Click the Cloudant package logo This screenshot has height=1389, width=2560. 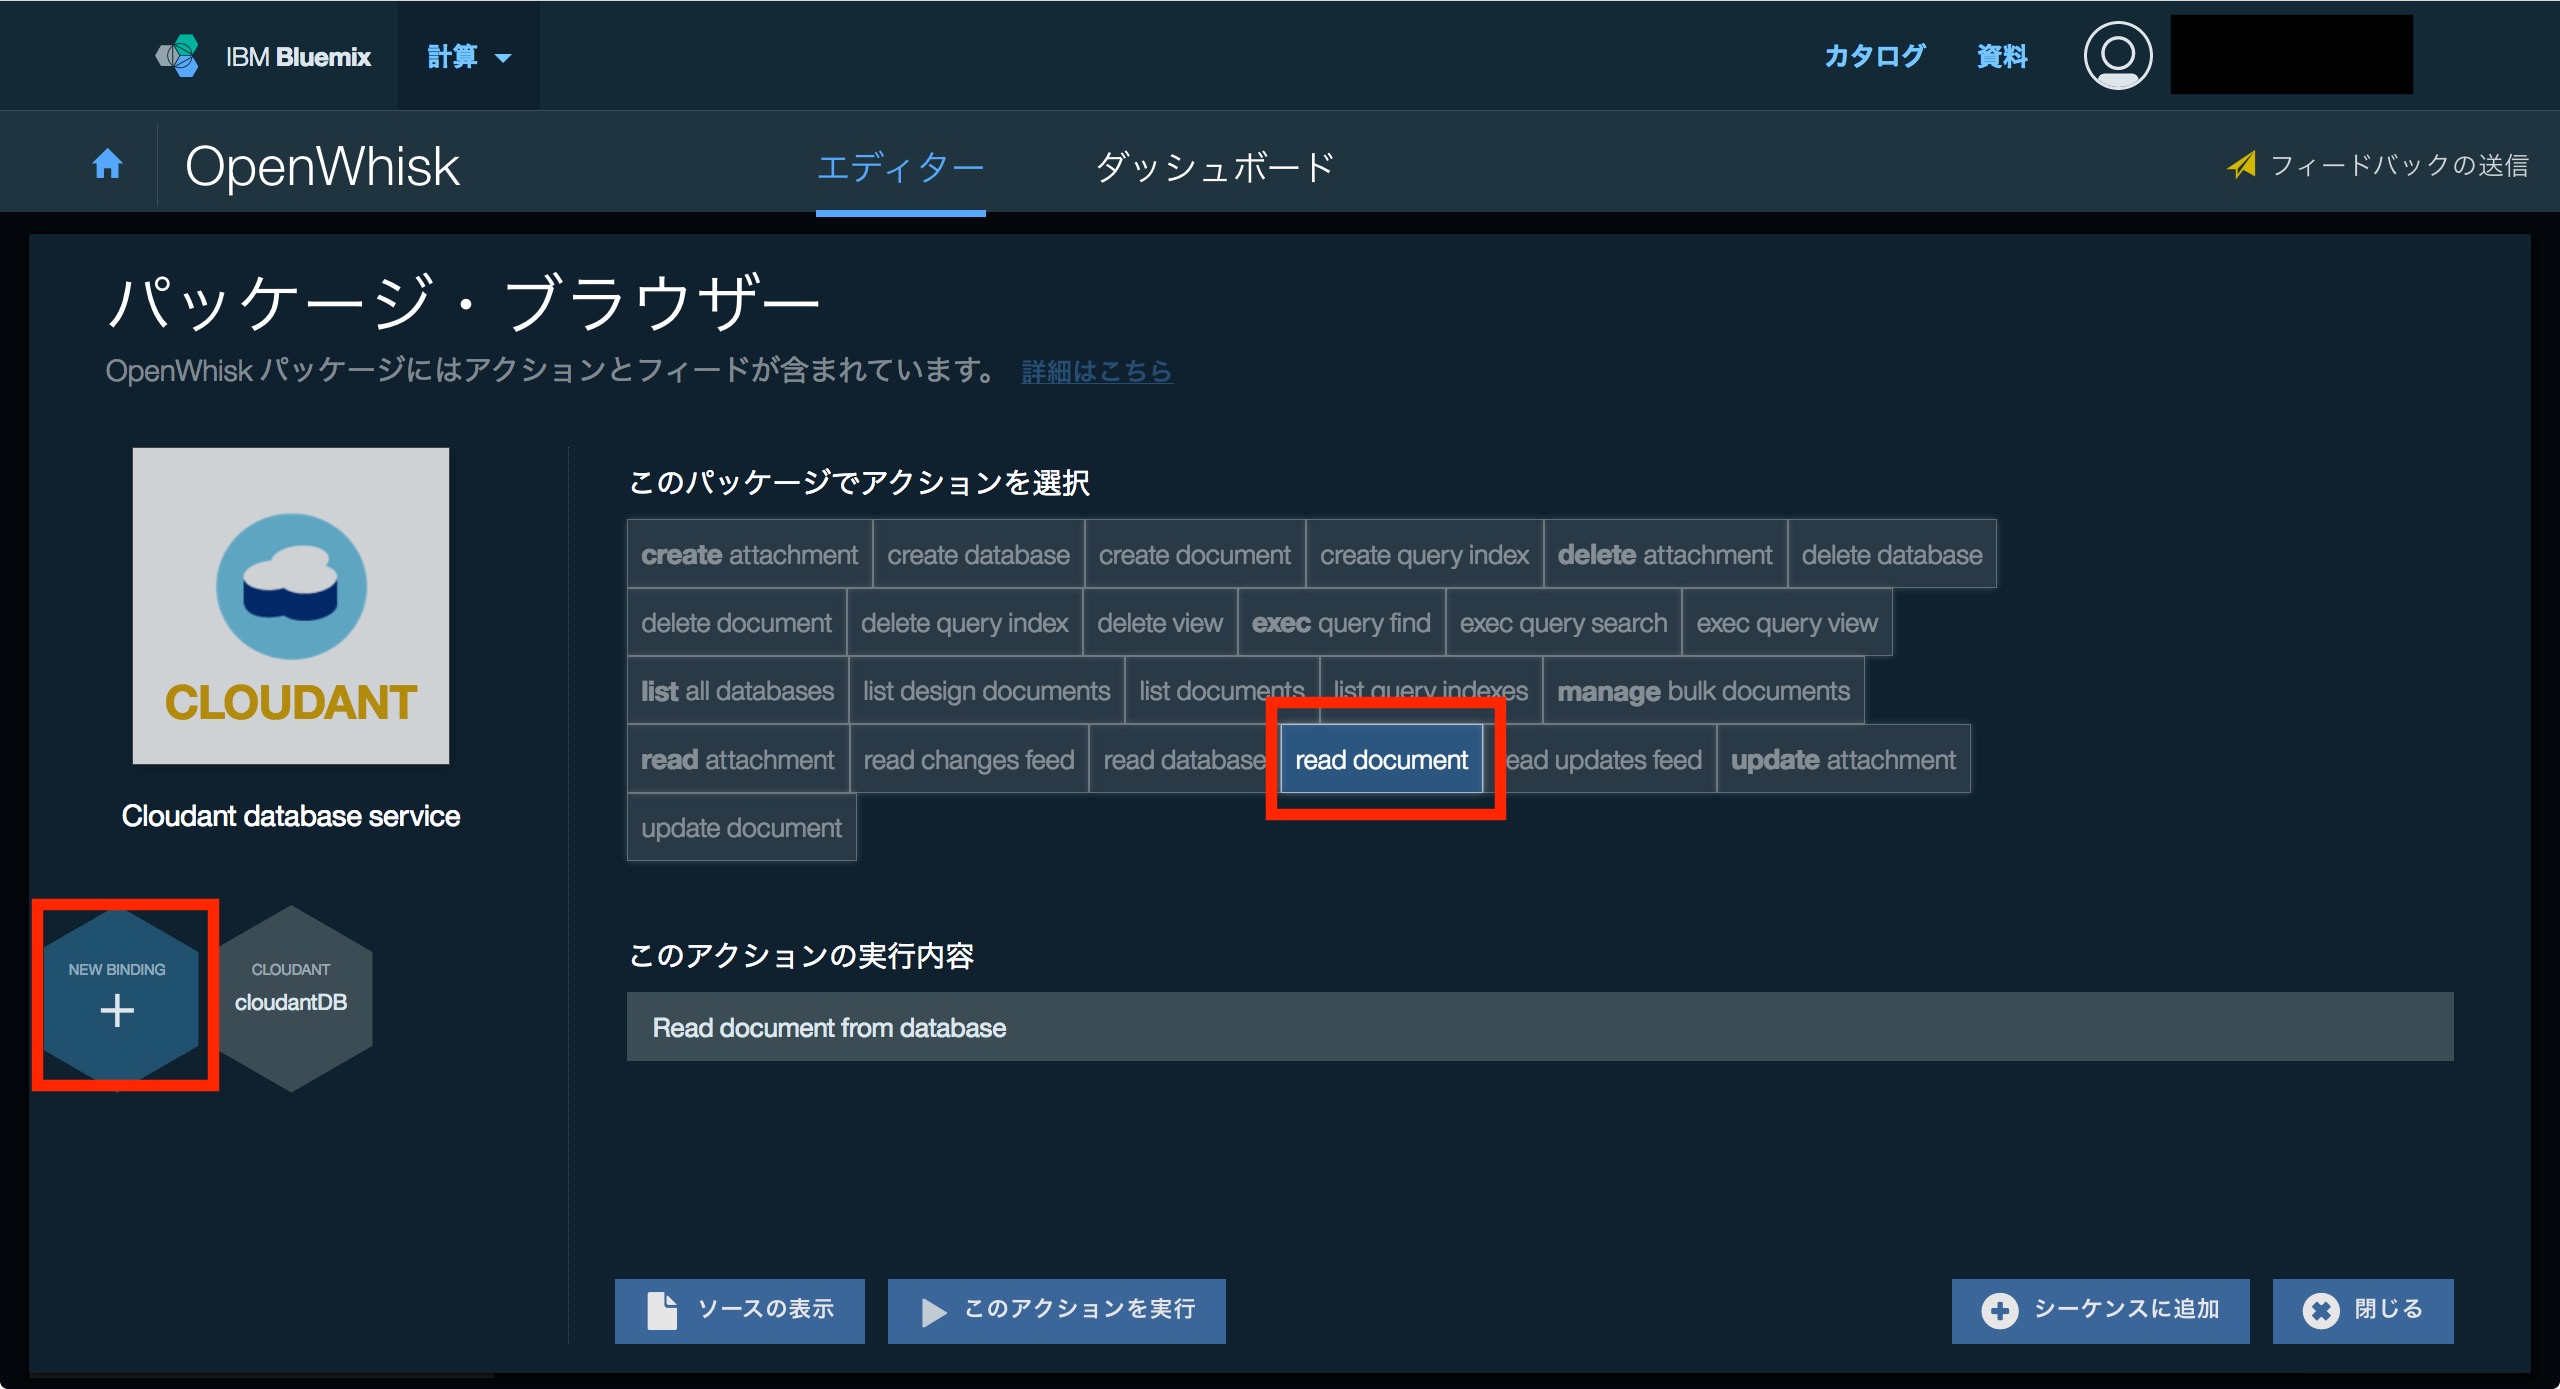point(291,606)
